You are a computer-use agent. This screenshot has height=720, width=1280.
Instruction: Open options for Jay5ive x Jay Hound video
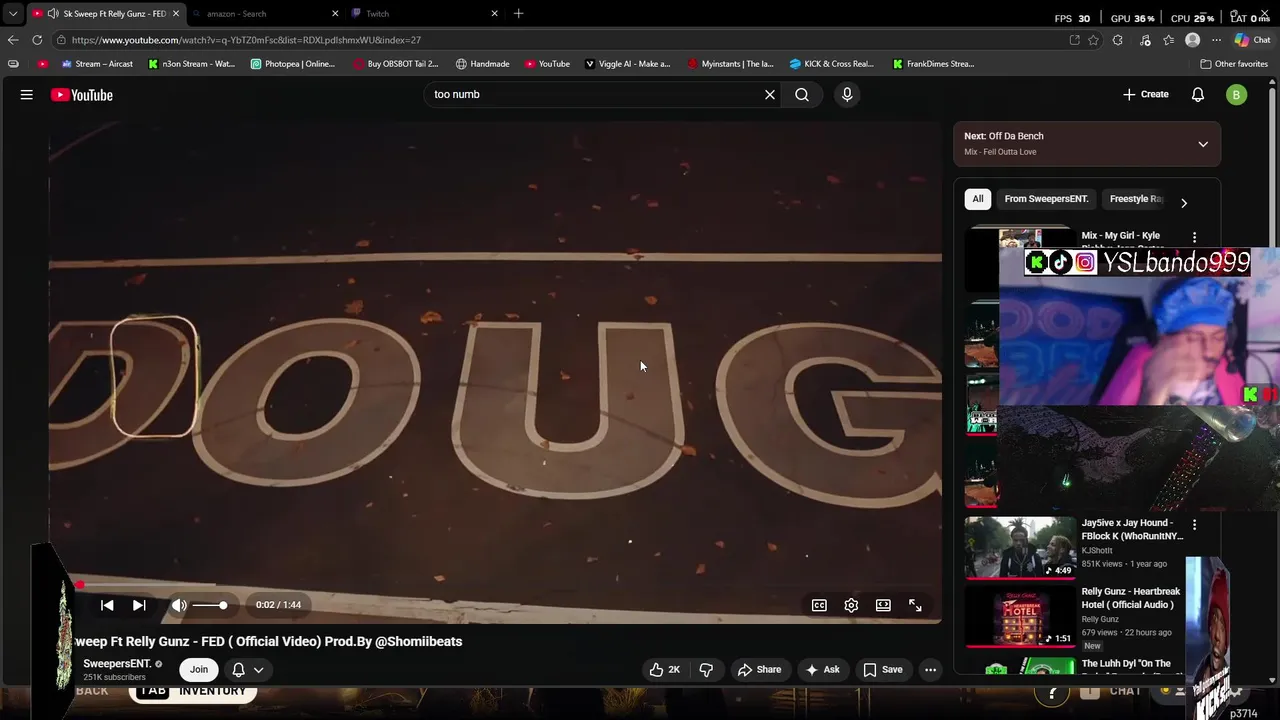click(x=1194, y=524)
